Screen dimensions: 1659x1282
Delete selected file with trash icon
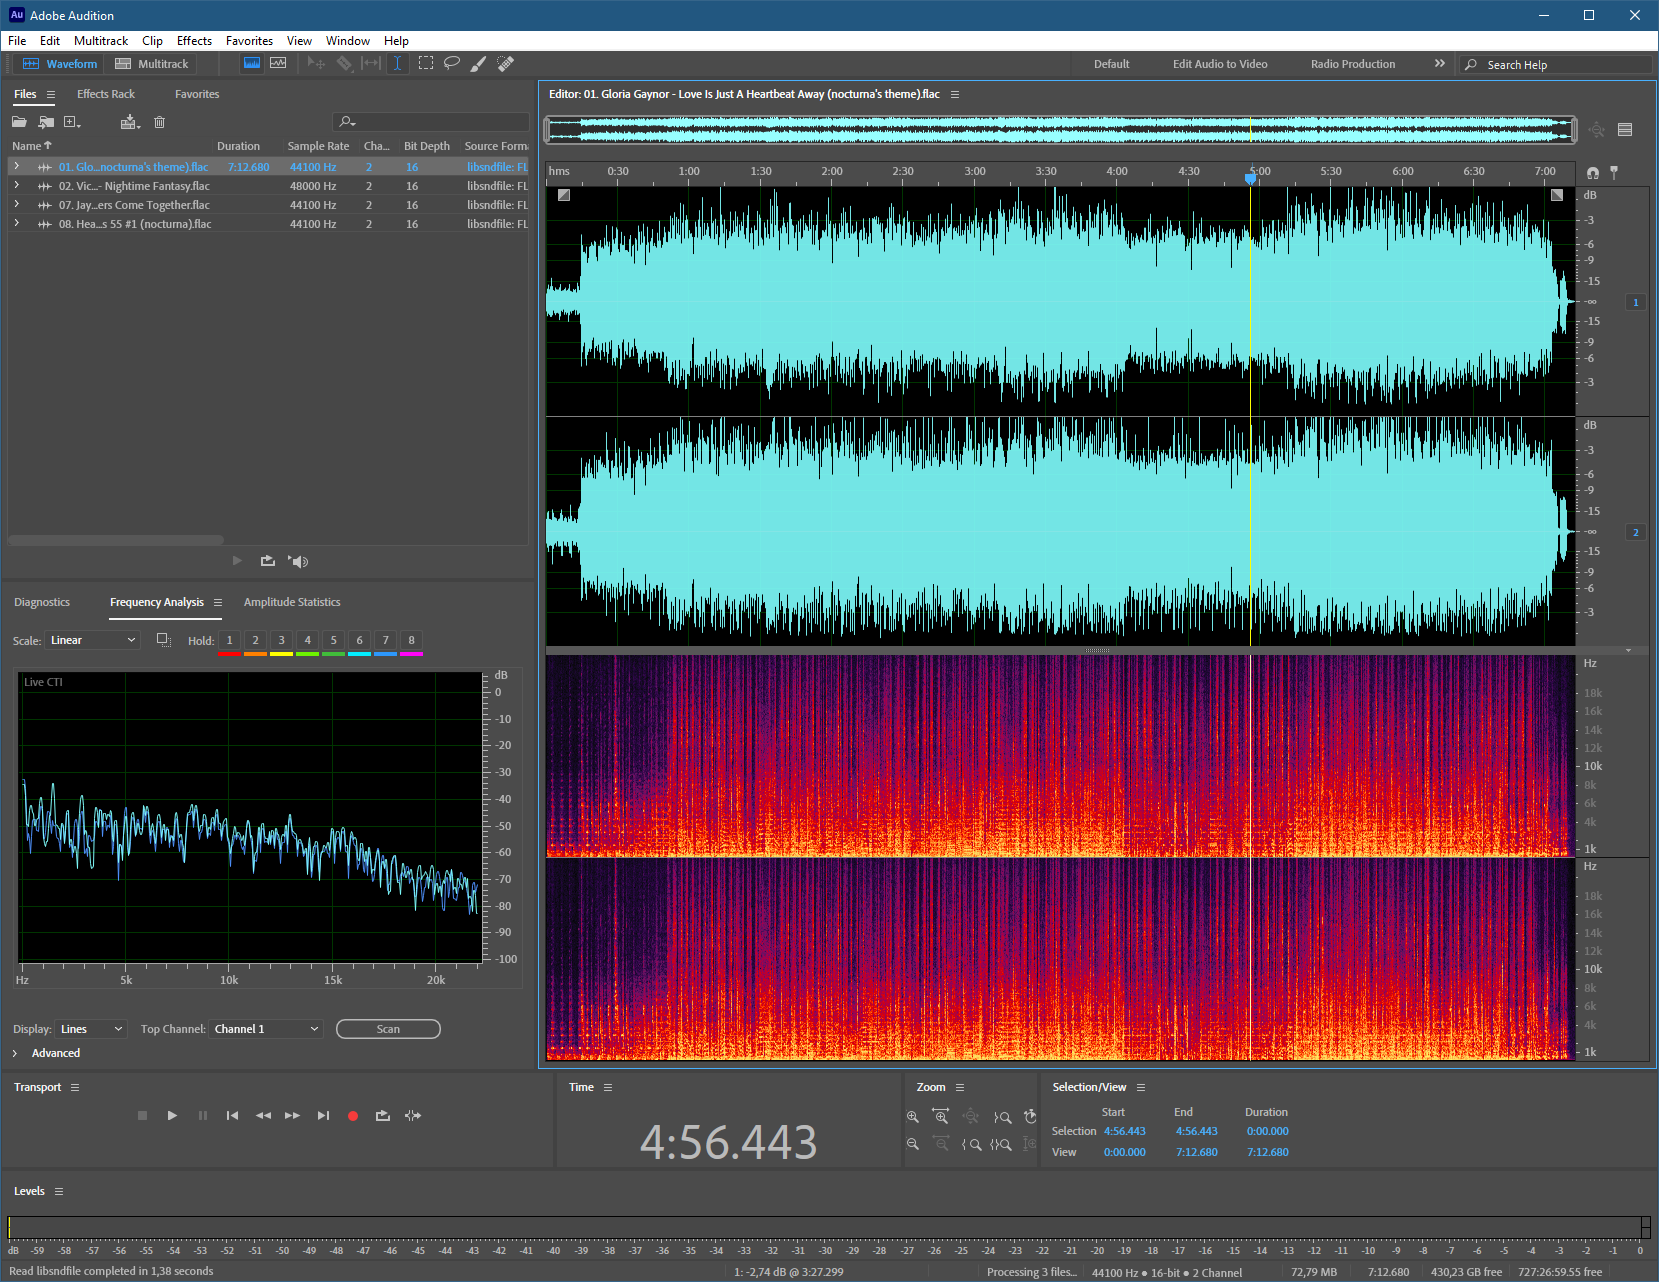tap(159, 122)
